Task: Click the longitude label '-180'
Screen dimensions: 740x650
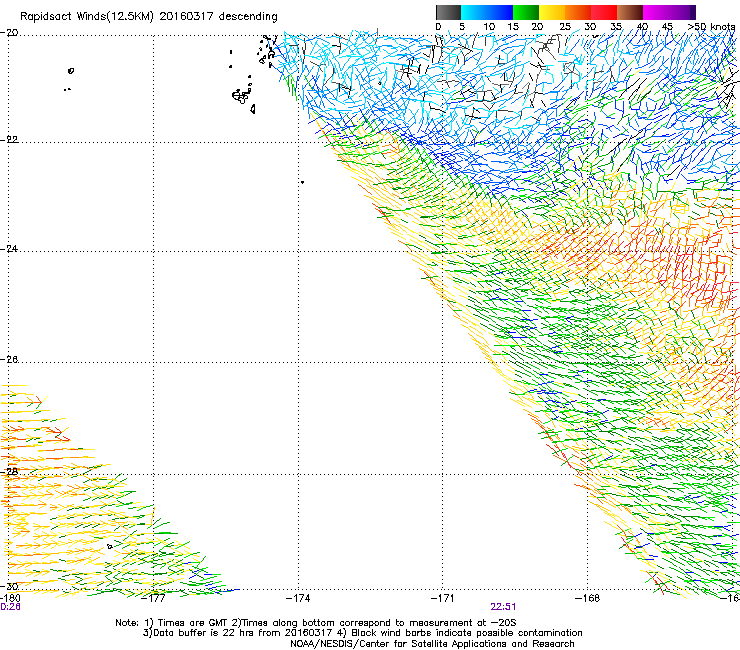Action: [x=10, y=598]
